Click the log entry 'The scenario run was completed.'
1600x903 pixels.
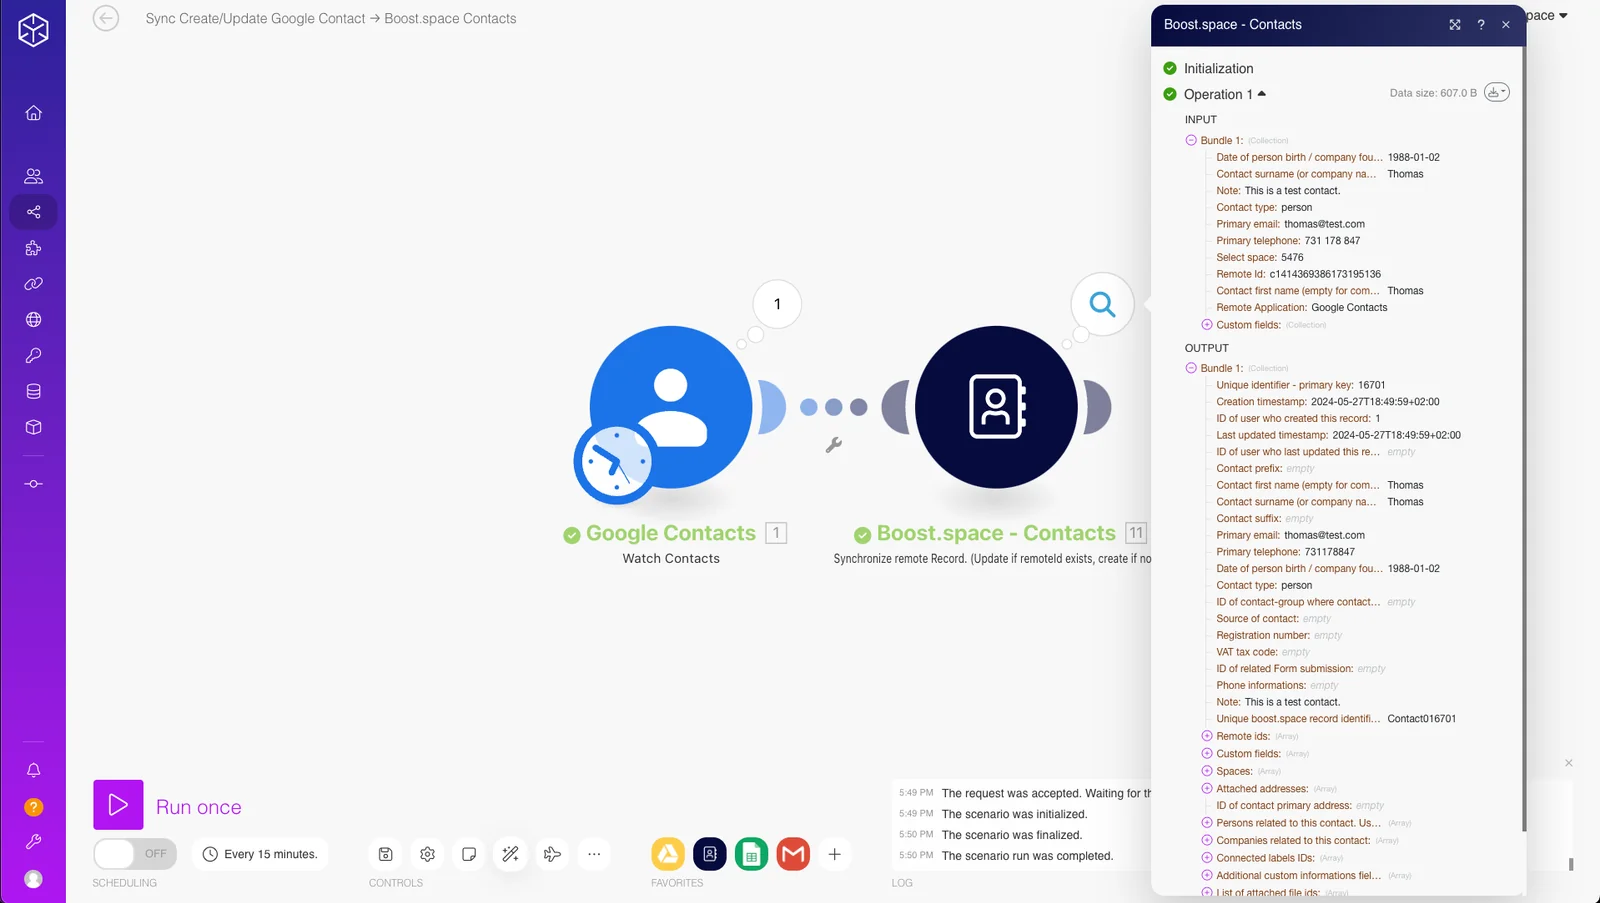point(1027,856)
